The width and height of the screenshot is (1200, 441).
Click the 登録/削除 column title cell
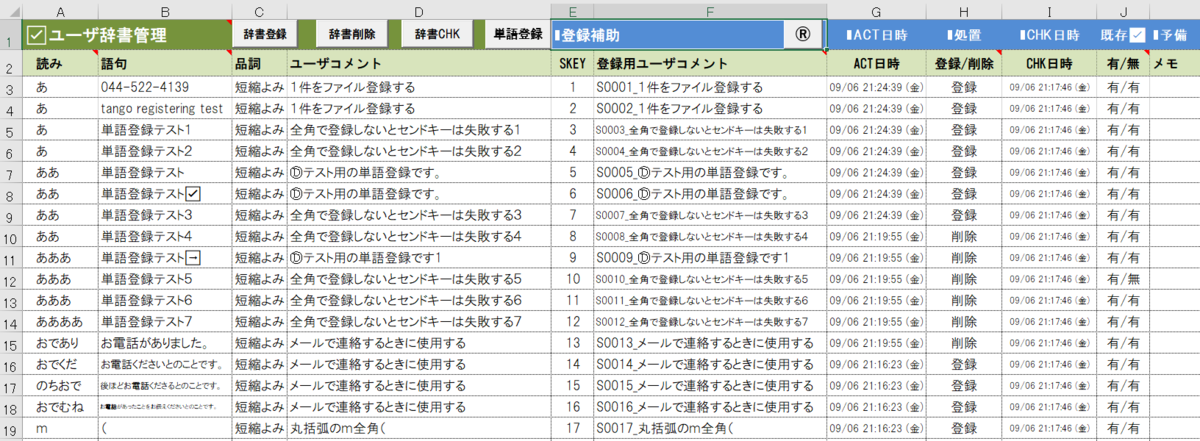963,63
